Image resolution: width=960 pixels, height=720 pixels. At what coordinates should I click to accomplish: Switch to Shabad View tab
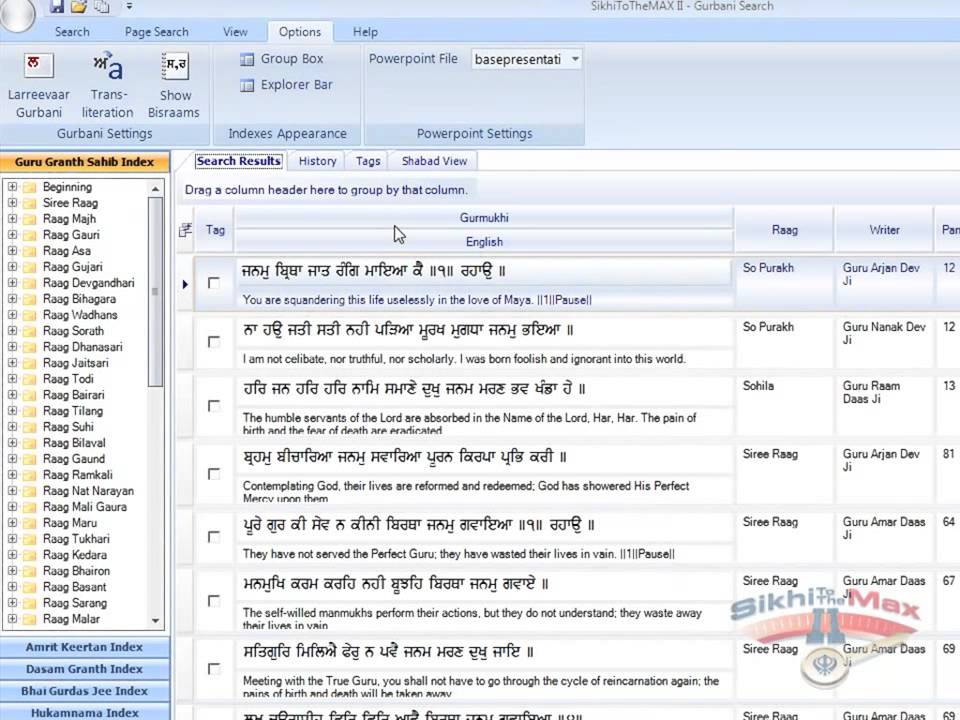point(434,161)
